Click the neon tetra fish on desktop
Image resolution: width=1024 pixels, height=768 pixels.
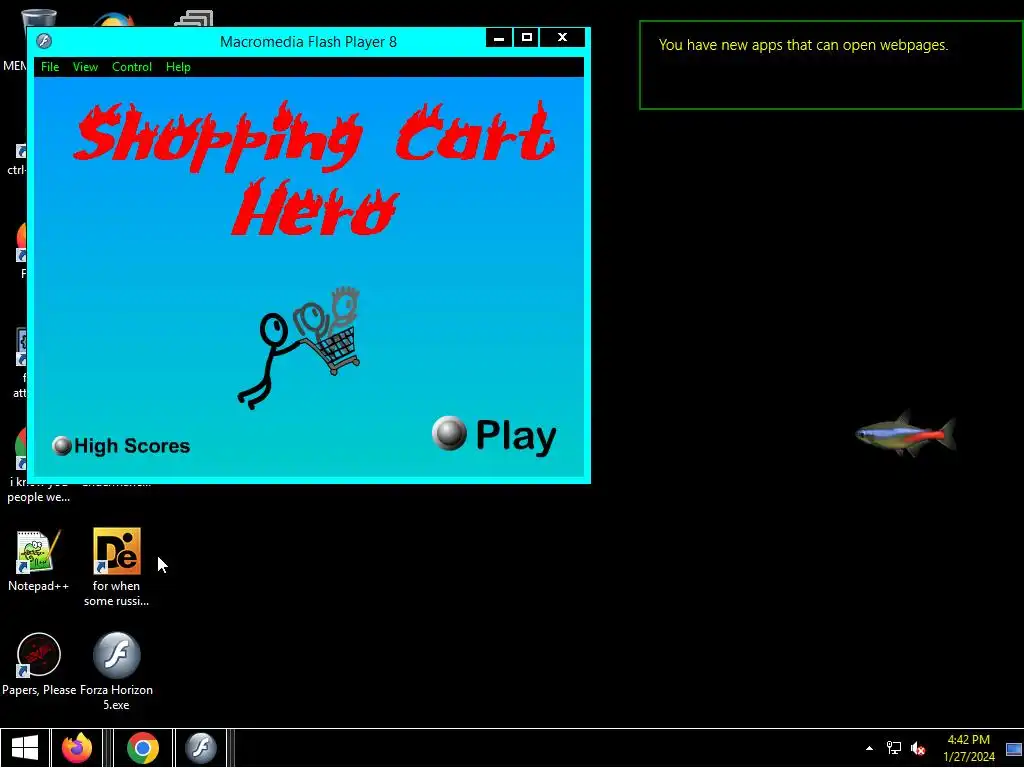[906, 434]
